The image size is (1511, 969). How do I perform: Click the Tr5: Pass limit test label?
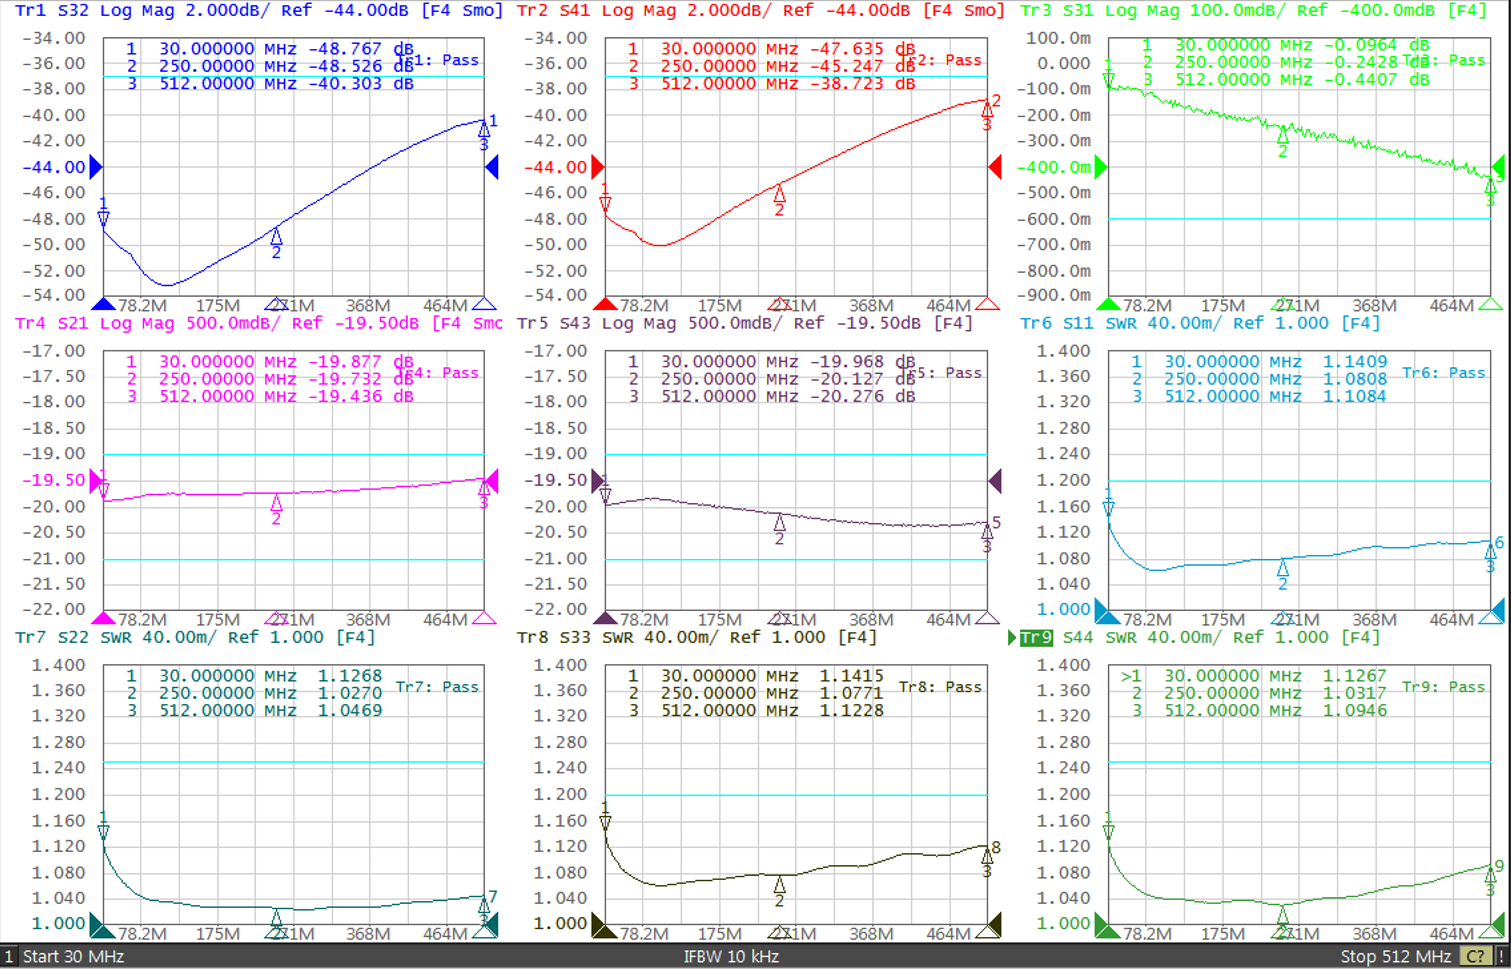942,373
